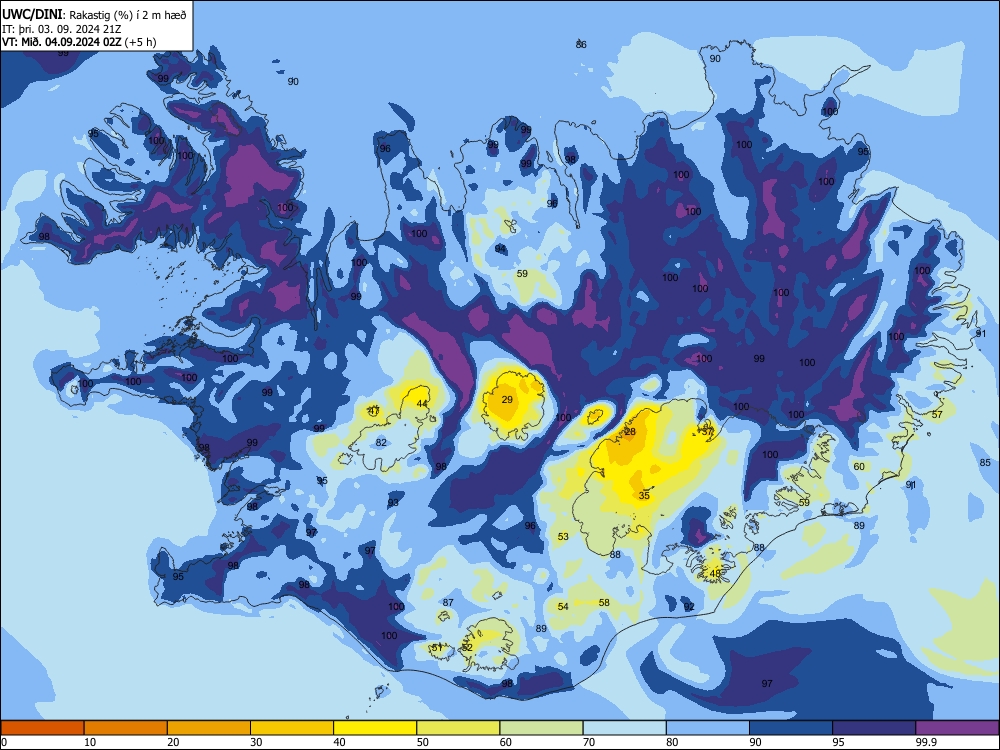Click the dark navy 95–99.9 legend swatch
Viewport: 1000px width, 750px height.
click(874, 728)
